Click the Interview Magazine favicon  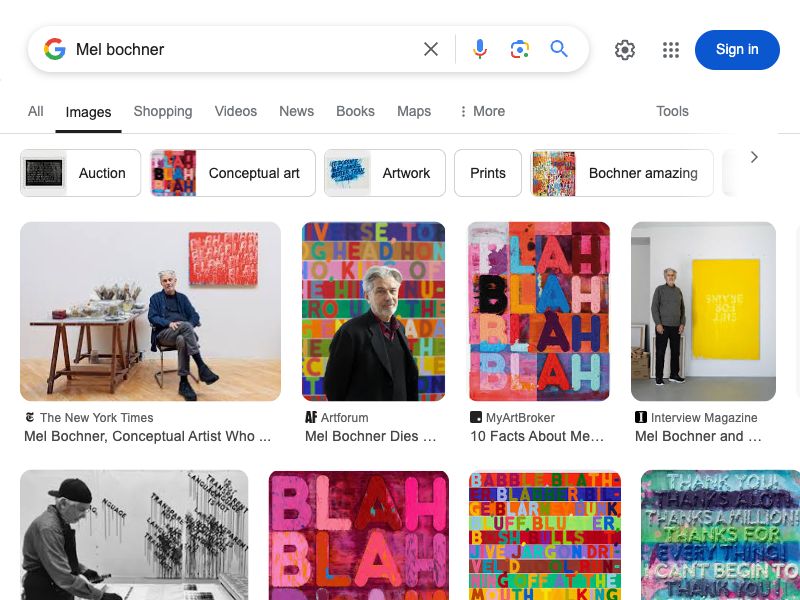pos(641,417)
